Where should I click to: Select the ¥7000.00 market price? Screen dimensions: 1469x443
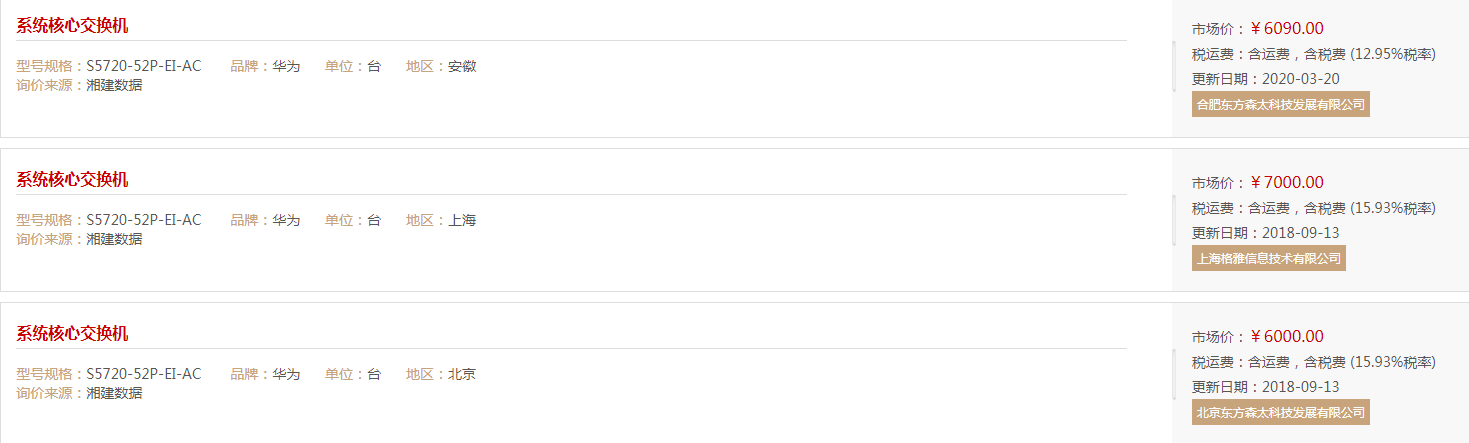tap(1287, 182)
